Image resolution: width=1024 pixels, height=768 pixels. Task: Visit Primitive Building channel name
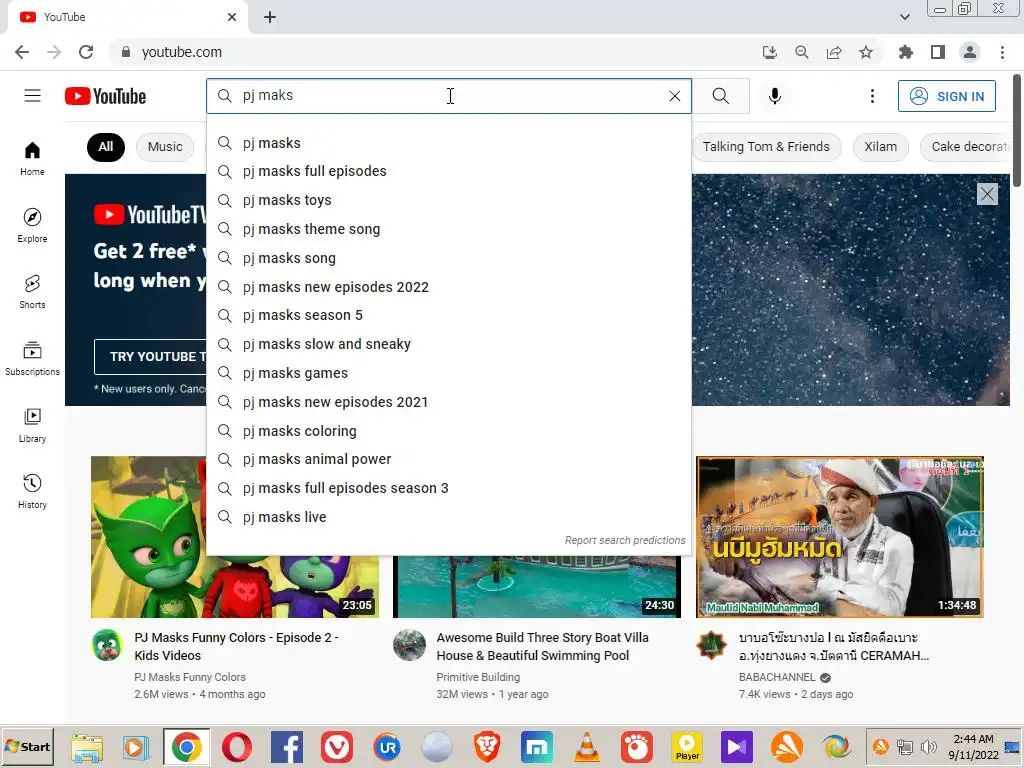coord(478,677)
